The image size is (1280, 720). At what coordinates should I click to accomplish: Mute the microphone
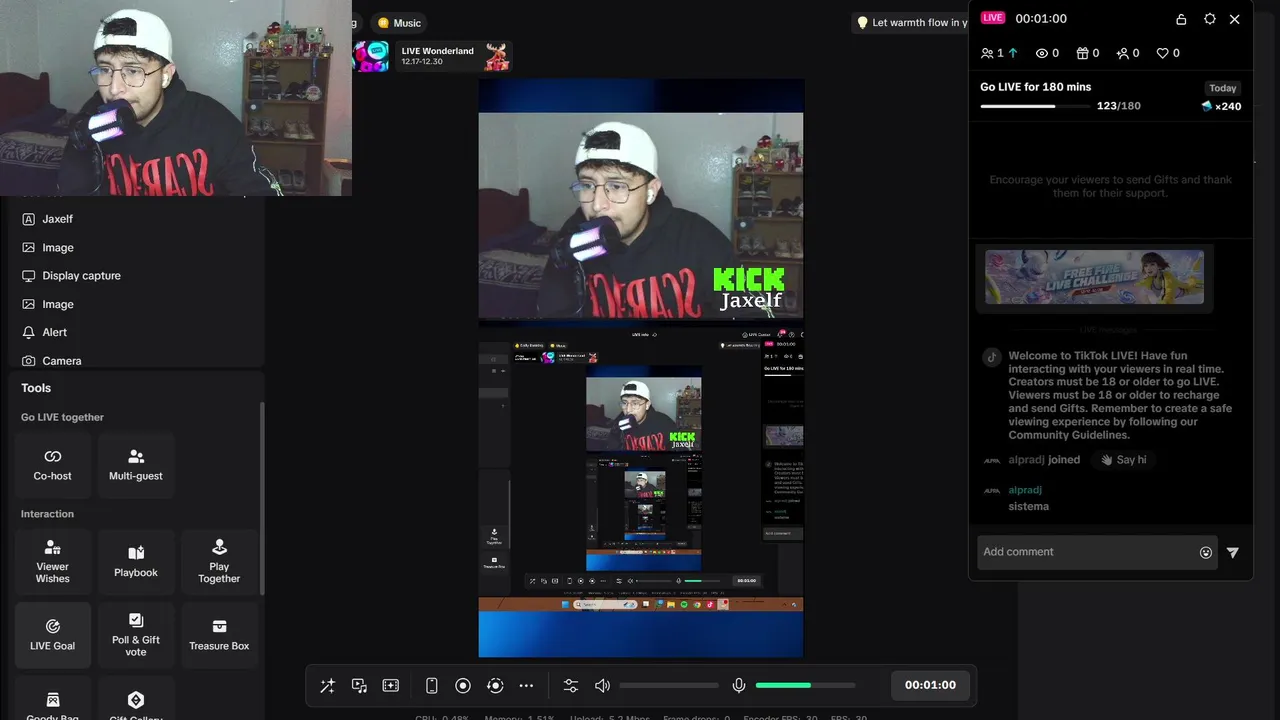pos(739,686)
